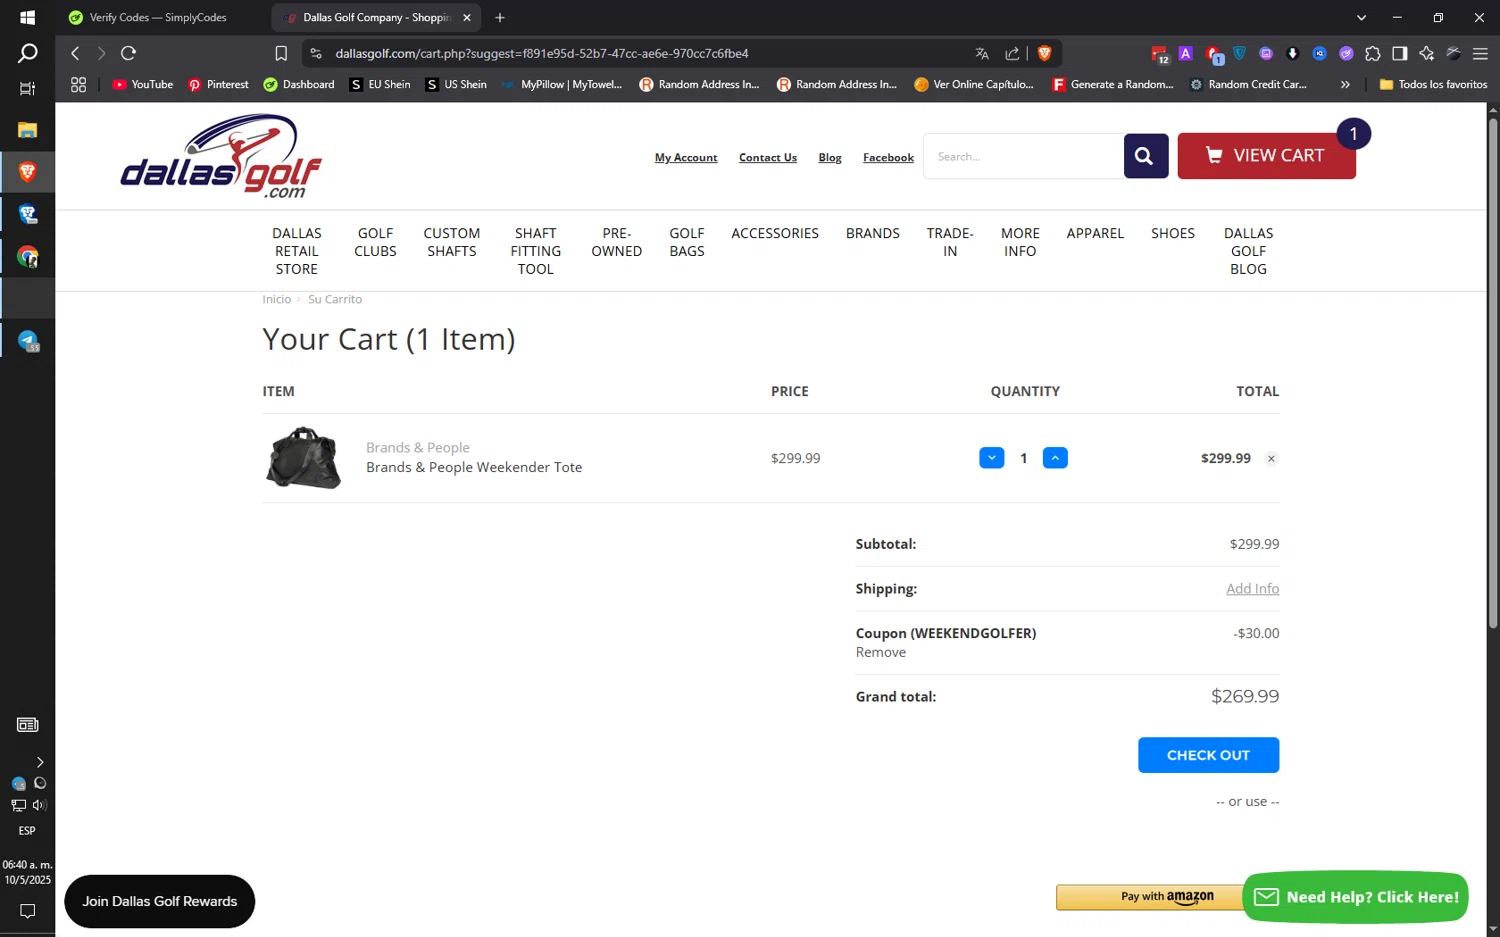This screenshot has width=1500, height=937.
Task: Focus the site Search input field
Action: 1023,156
